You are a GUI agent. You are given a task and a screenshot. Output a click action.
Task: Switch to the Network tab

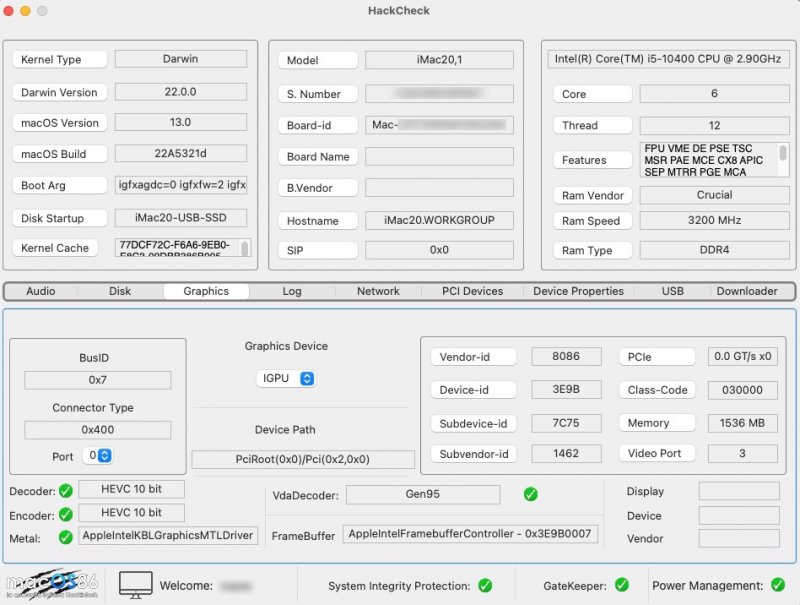[x=378, y=291]
